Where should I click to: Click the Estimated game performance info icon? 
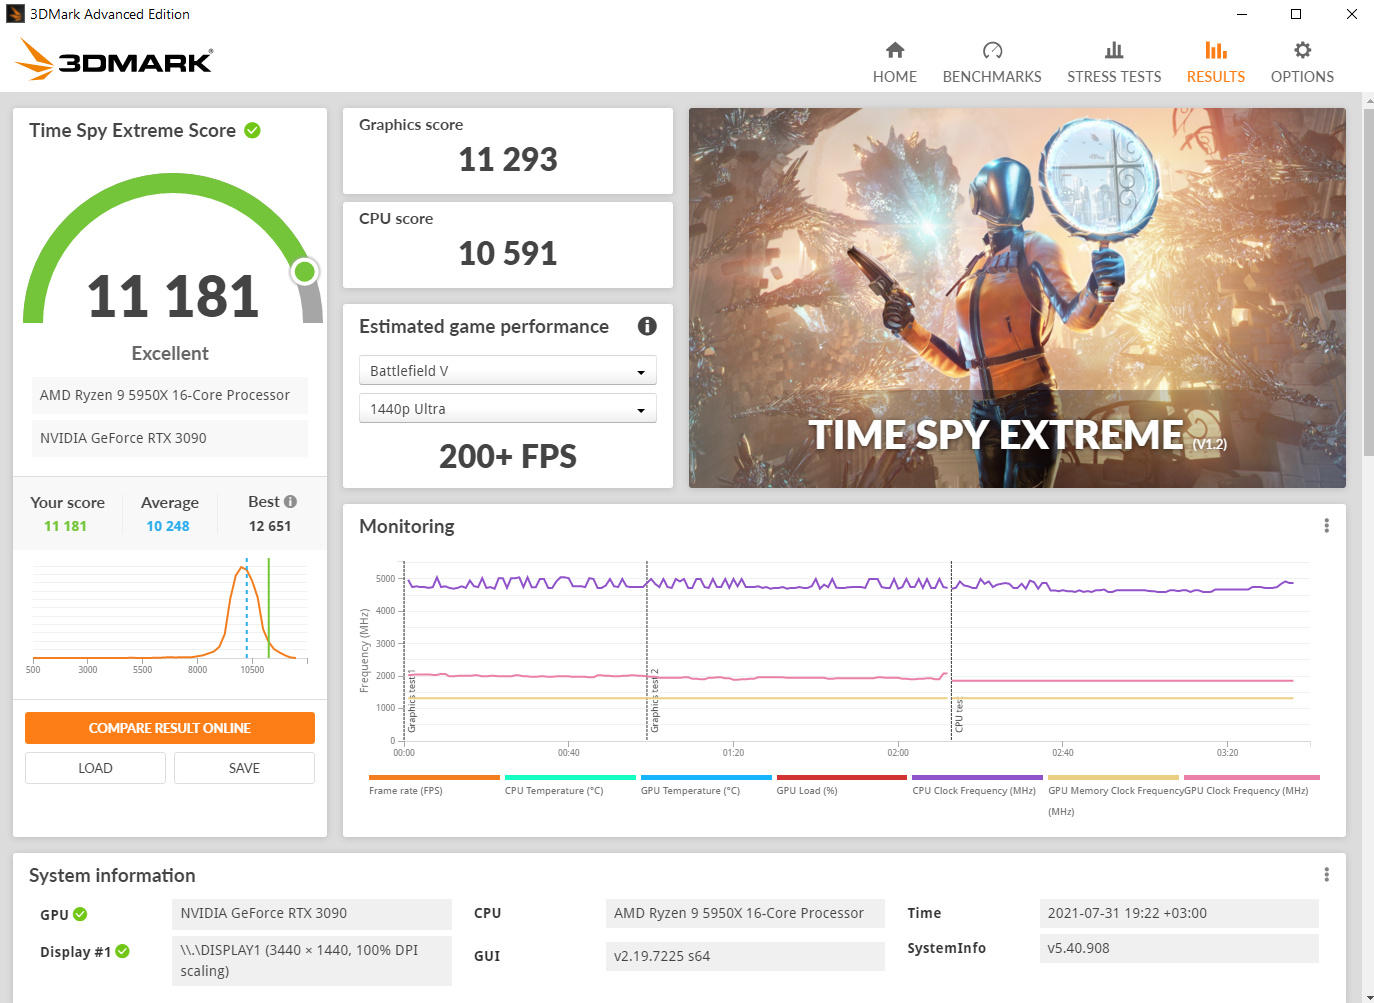click(647, 326)
